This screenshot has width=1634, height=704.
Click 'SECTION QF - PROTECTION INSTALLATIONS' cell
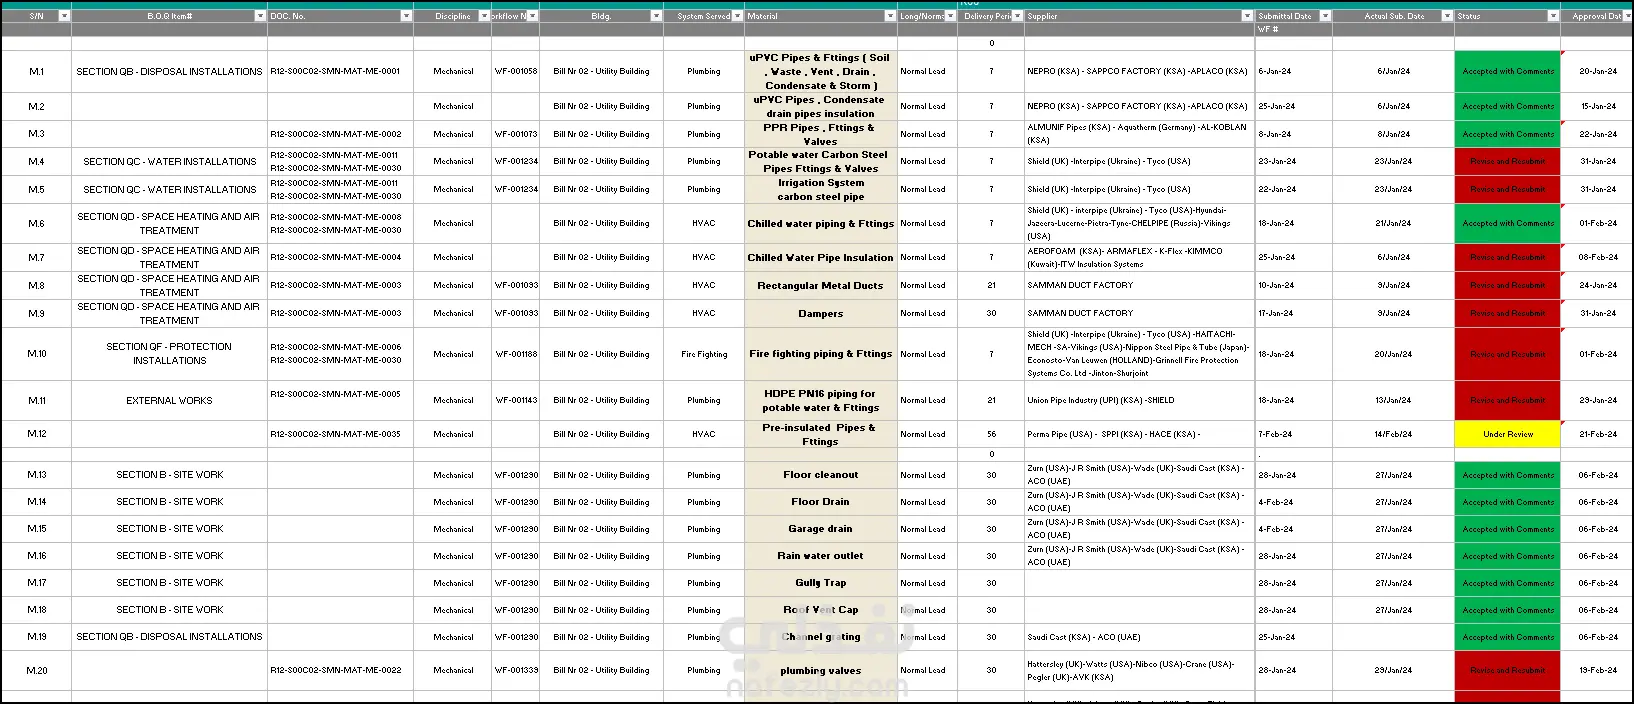(x=169, y=354)
